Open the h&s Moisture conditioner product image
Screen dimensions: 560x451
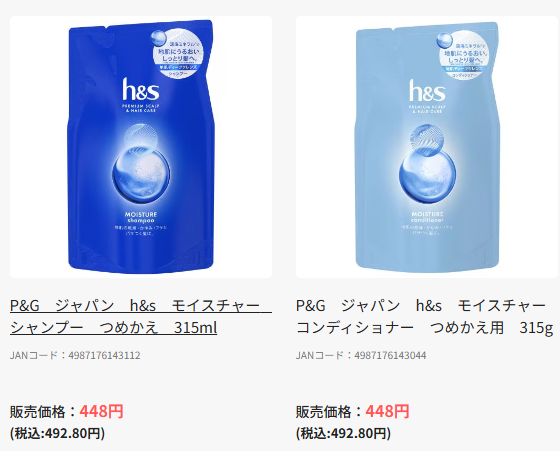click(x=426, y=147)
